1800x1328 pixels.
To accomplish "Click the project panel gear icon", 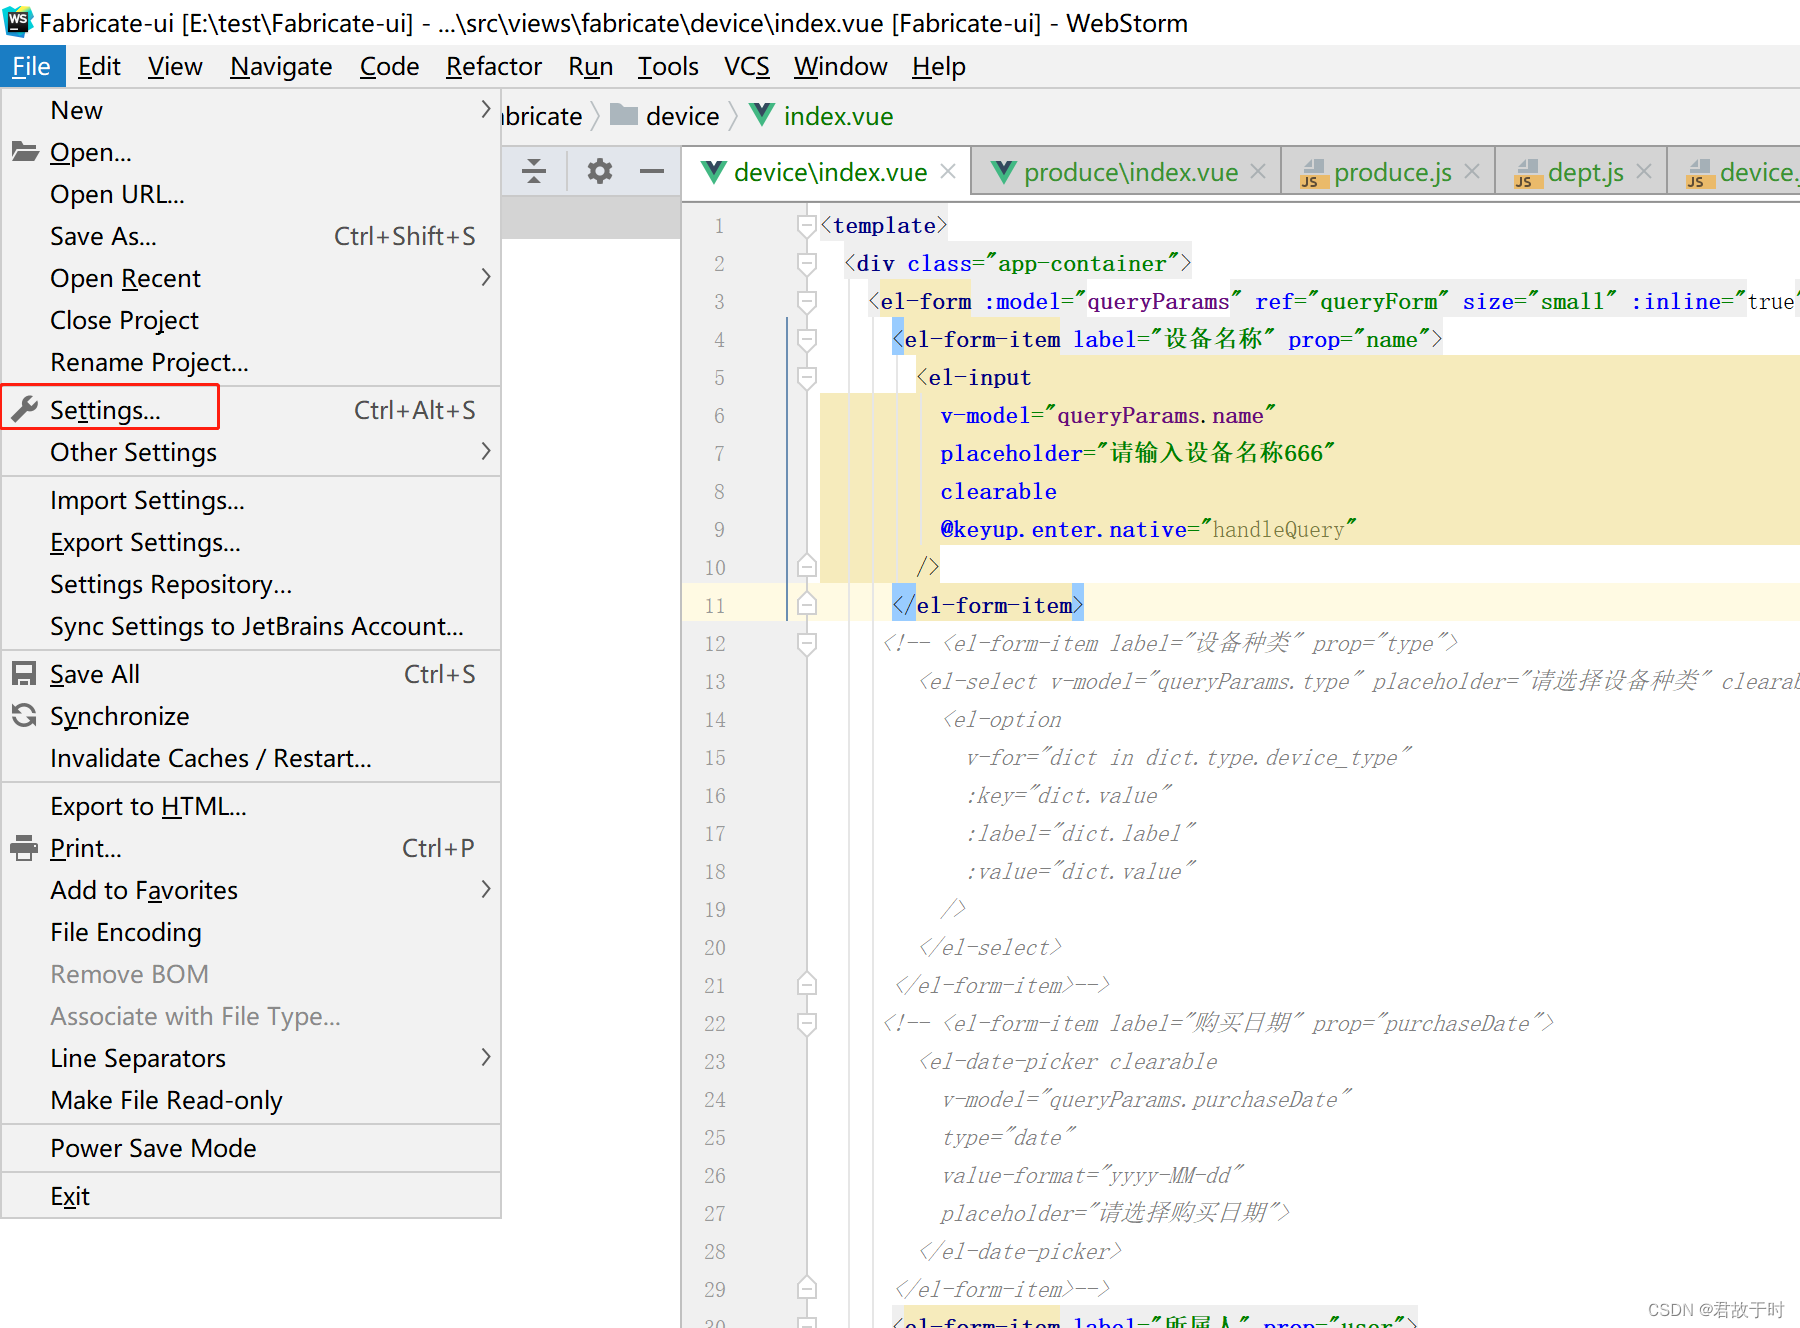I will click(x=599, y=171).
